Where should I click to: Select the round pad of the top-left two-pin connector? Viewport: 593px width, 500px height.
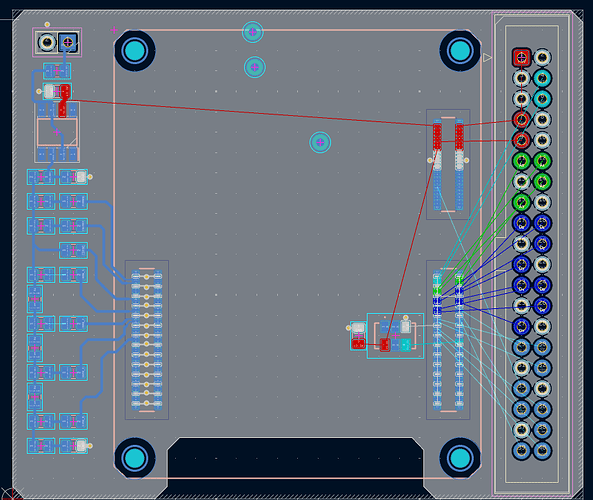[x=47, y=42]
